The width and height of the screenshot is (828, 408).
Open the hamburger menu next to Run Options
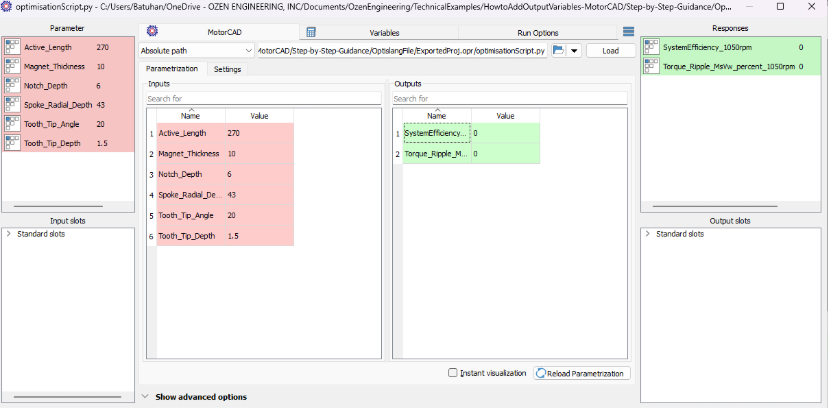click(628, 32)
